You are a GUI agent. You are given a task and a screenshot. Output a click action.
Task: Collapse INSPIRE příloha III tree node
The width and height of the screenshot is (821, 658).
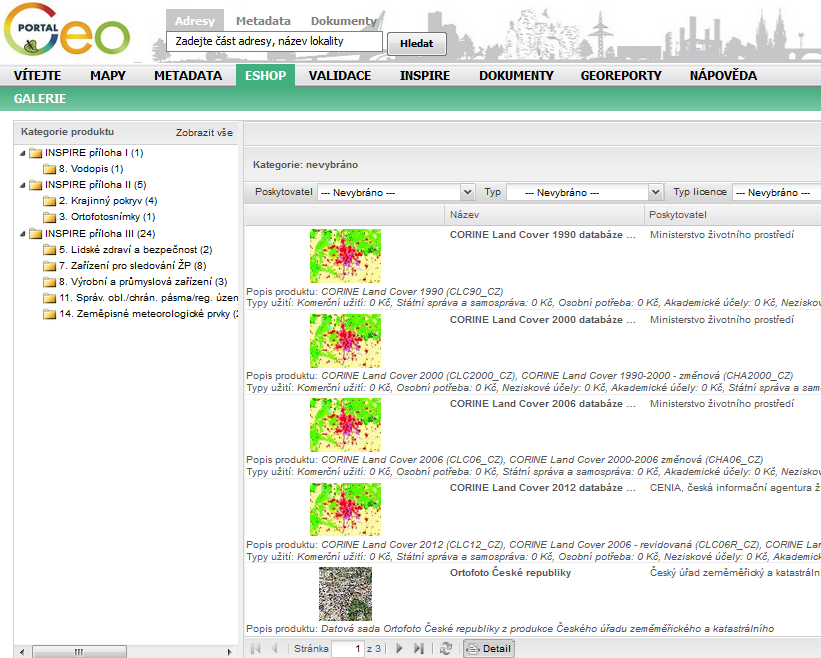pyautogui.click(x=23, y=234)
